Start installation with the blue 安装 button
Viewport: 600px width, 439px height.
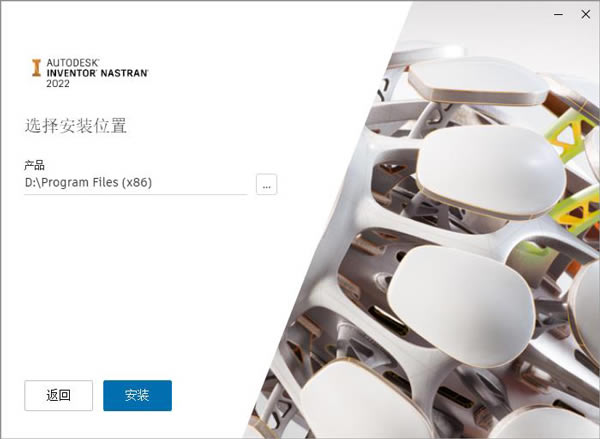coord(137,395)
